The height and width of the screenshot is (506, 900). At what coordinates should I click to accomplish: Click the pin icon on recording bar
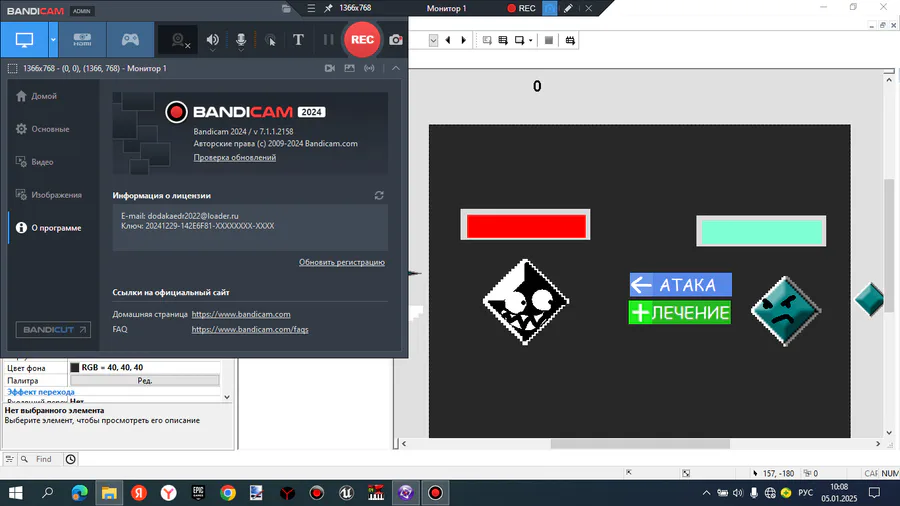click(x=328, y=8)
